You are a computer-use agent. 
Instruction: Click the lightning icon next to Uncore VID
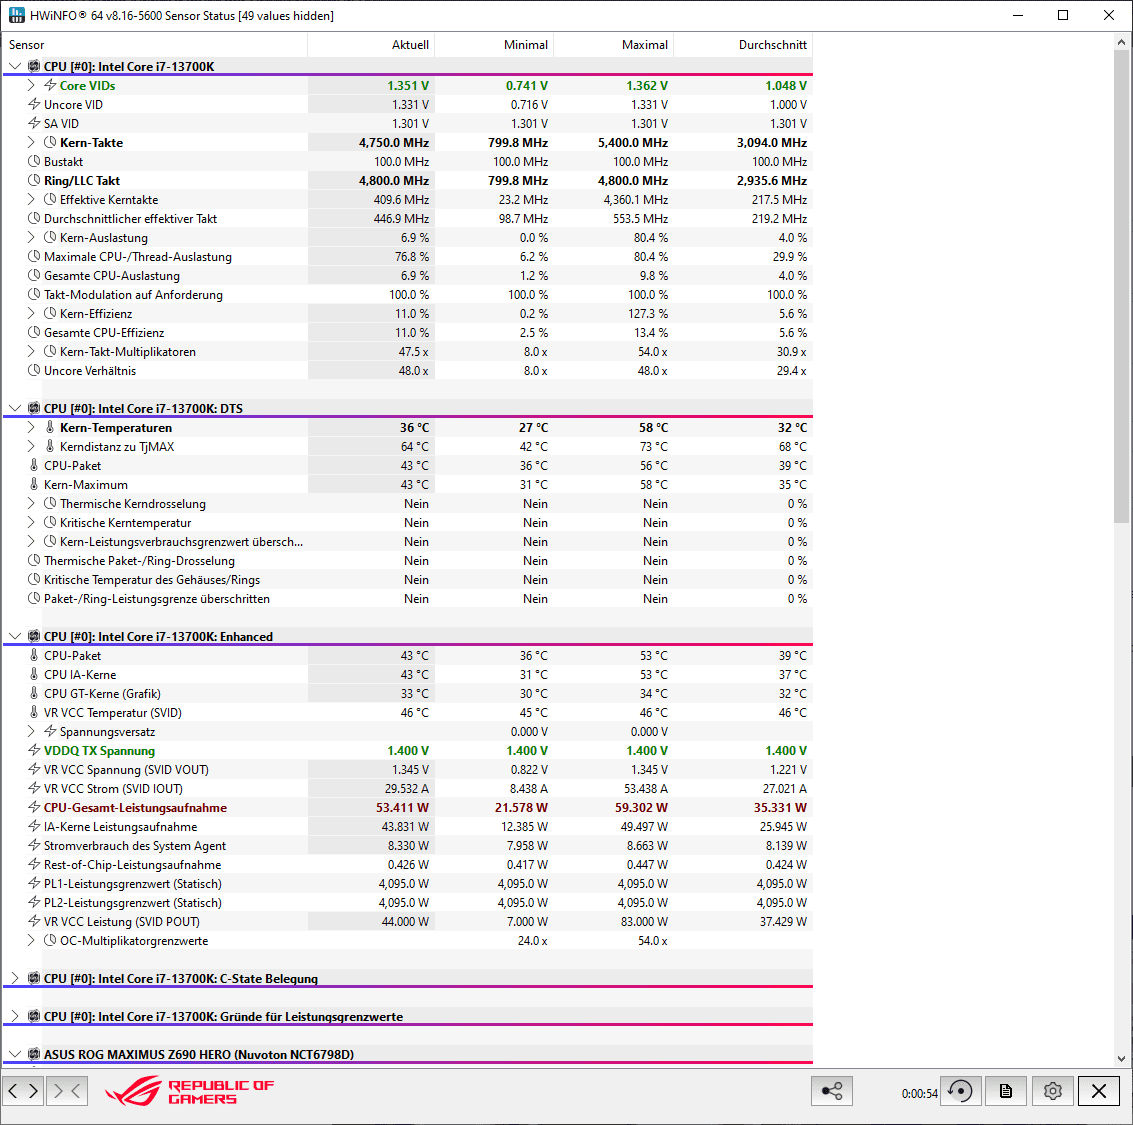(x=34, y=104)
